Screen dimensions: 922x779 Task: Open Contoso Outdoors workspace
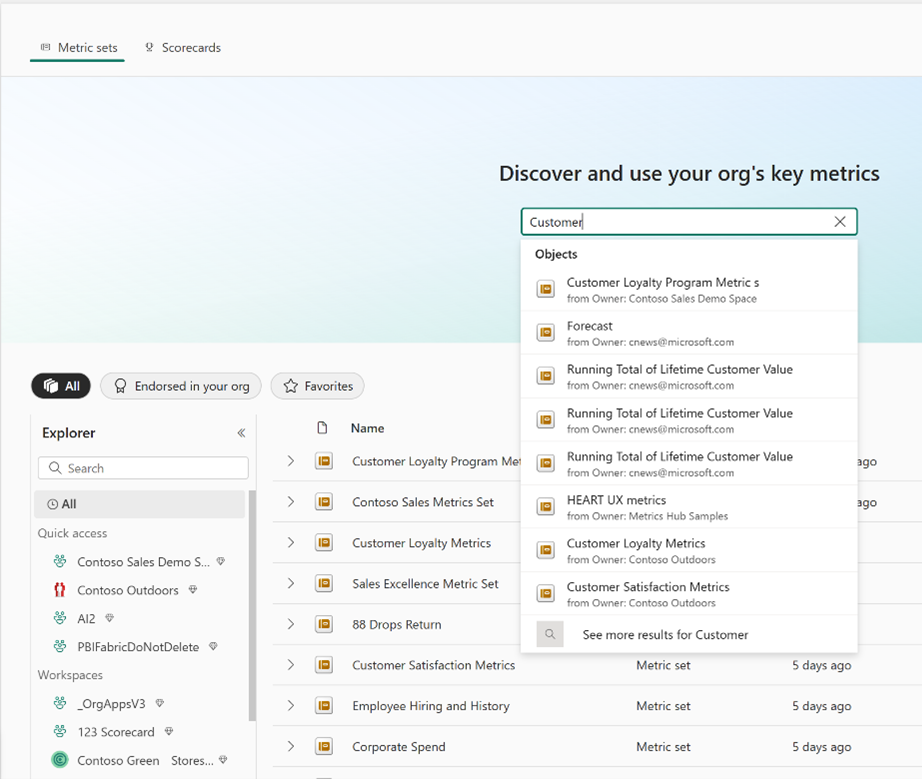click(x=128, y=590)
